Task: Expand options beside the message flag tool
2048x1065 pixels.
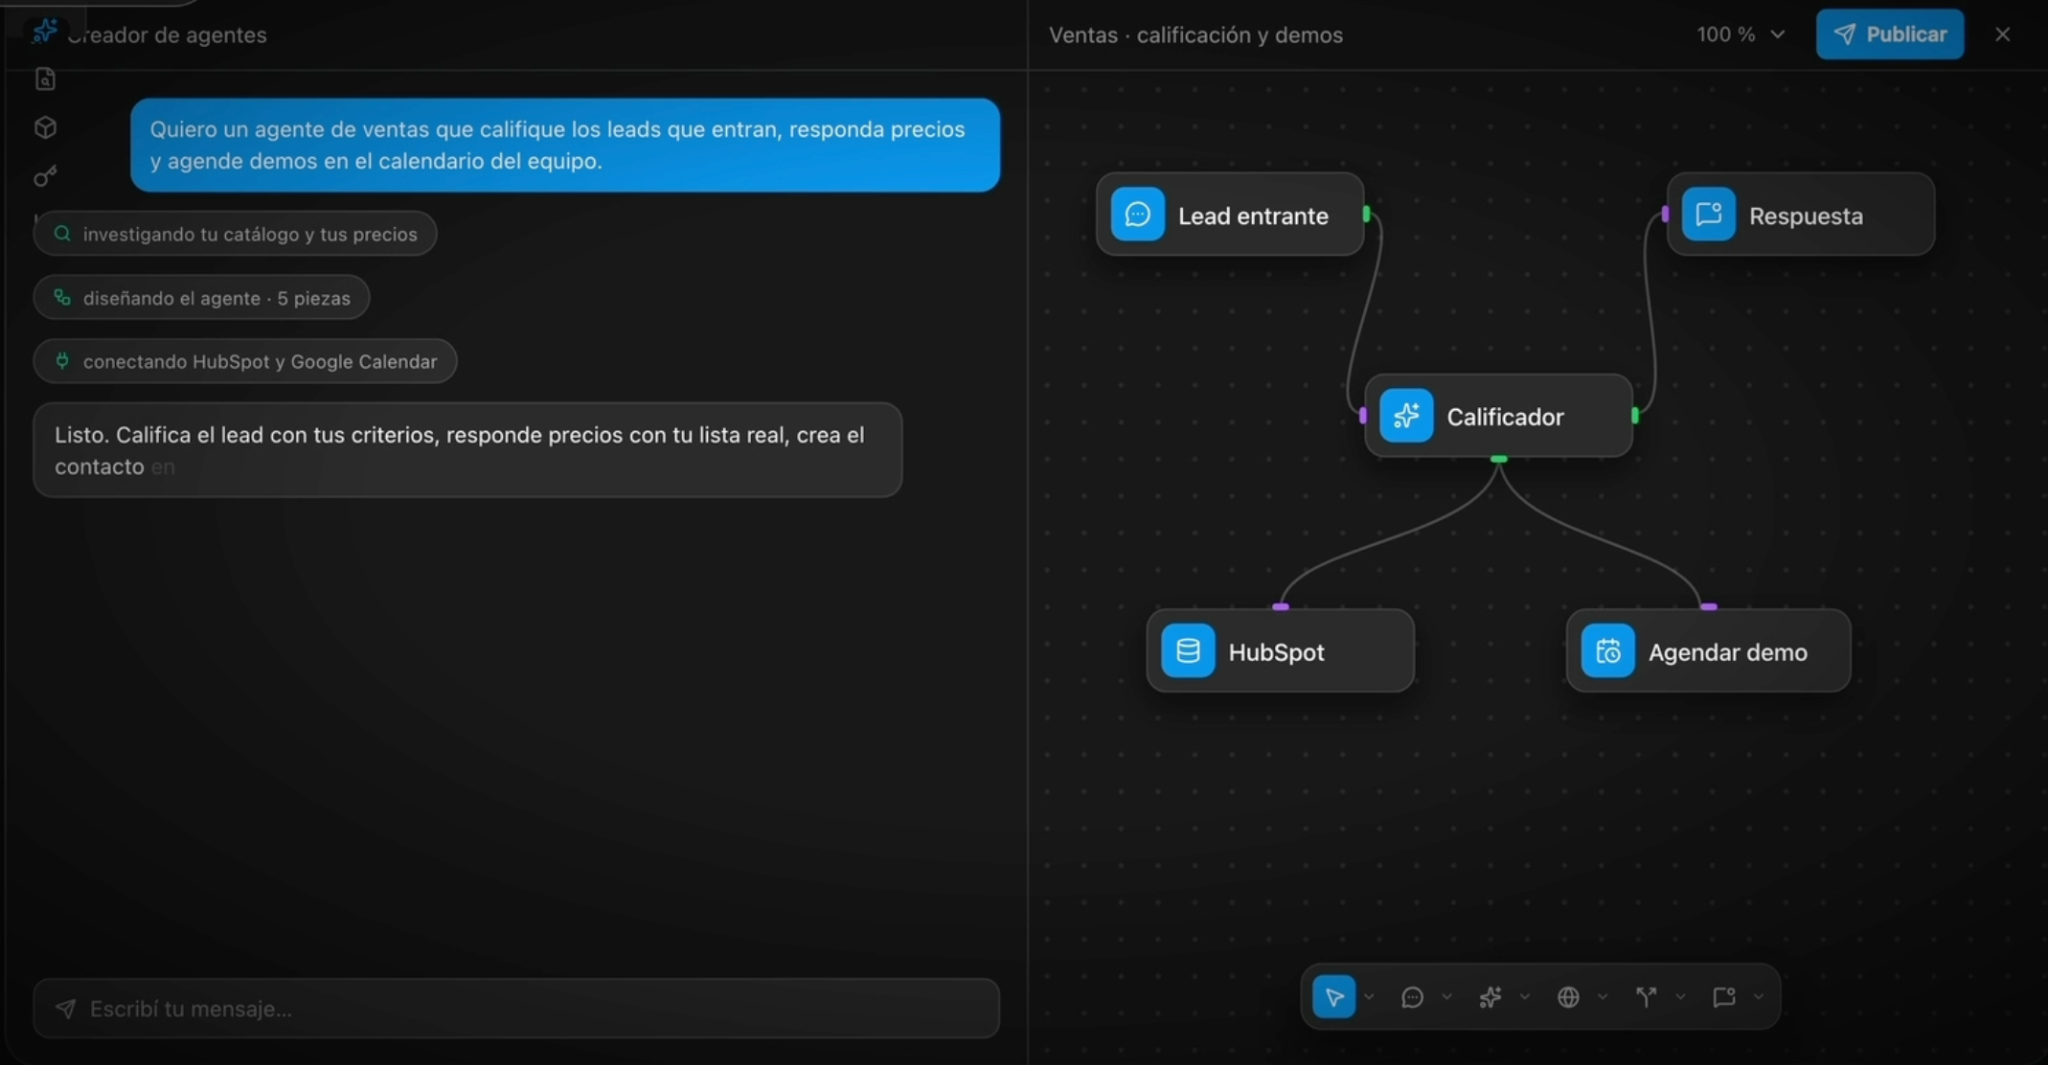Action: pos(1759,997)
